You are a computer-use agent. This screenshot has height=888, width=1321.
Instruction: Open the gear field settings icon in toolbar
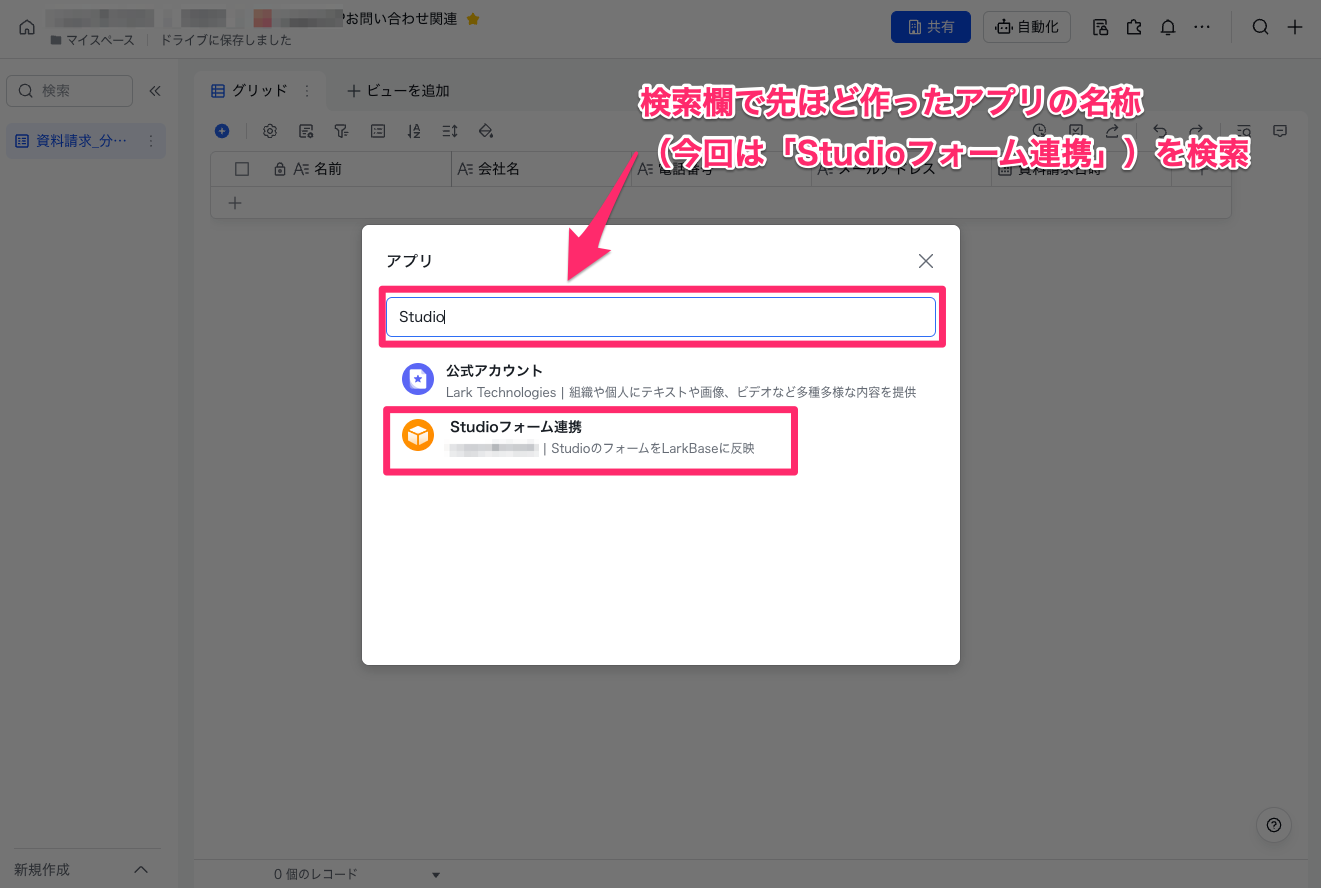[270, 131]
